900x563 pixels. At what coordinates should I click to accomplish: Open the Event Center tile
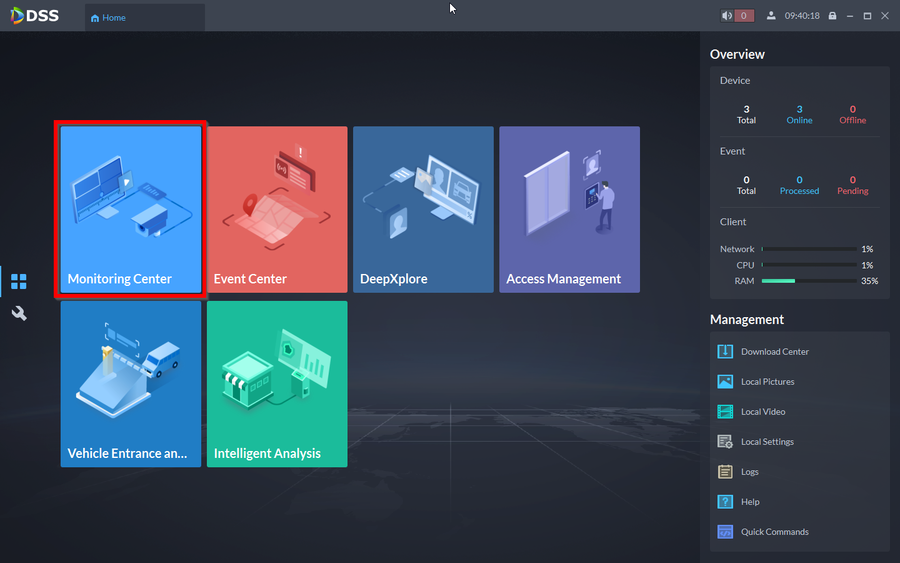click(x=277, y=209)
